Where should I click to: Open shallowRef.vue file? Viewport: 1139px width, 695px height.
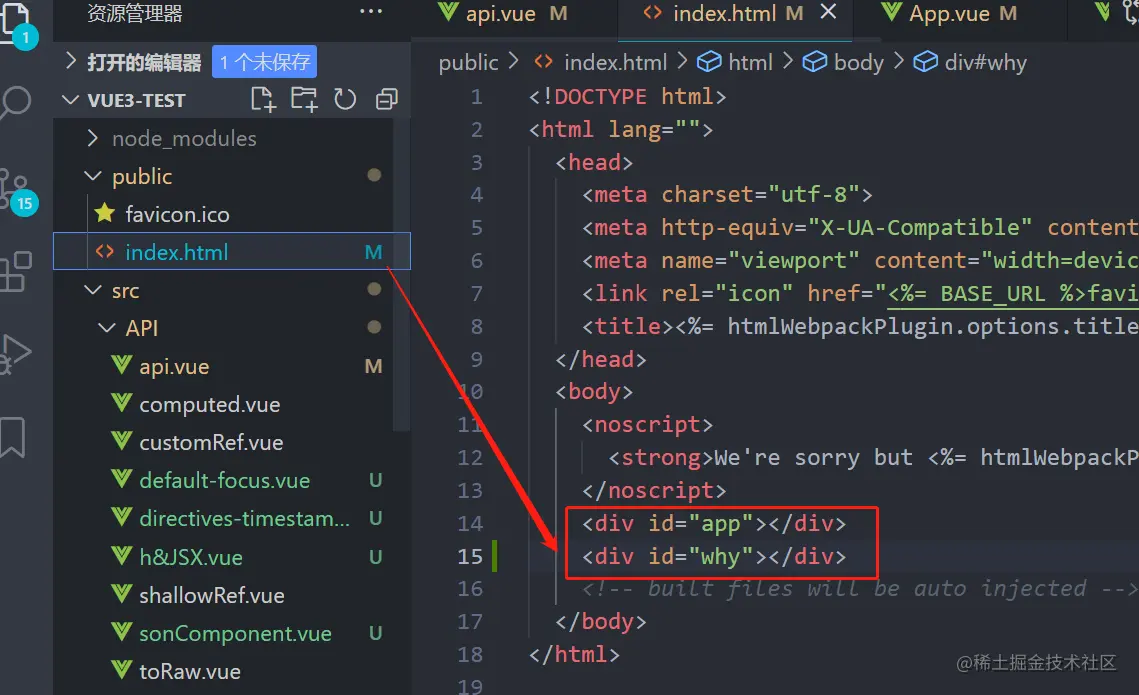211,596
